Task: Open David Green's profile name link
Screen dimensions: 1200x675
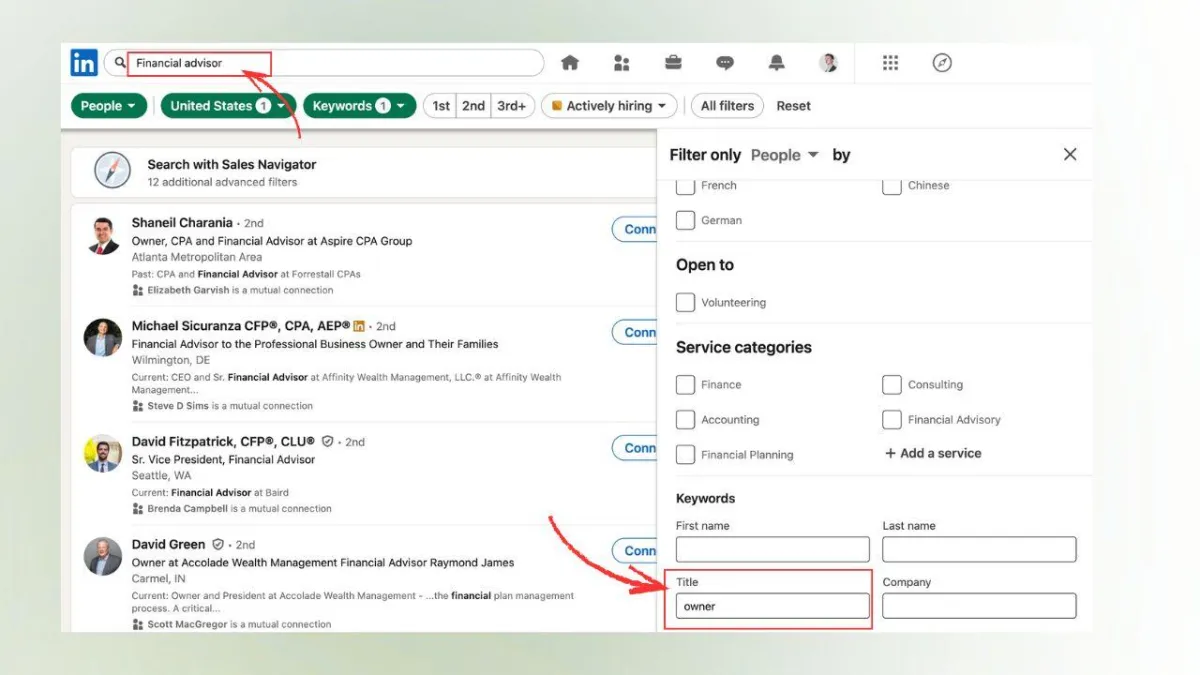Action: pos(168,544)
